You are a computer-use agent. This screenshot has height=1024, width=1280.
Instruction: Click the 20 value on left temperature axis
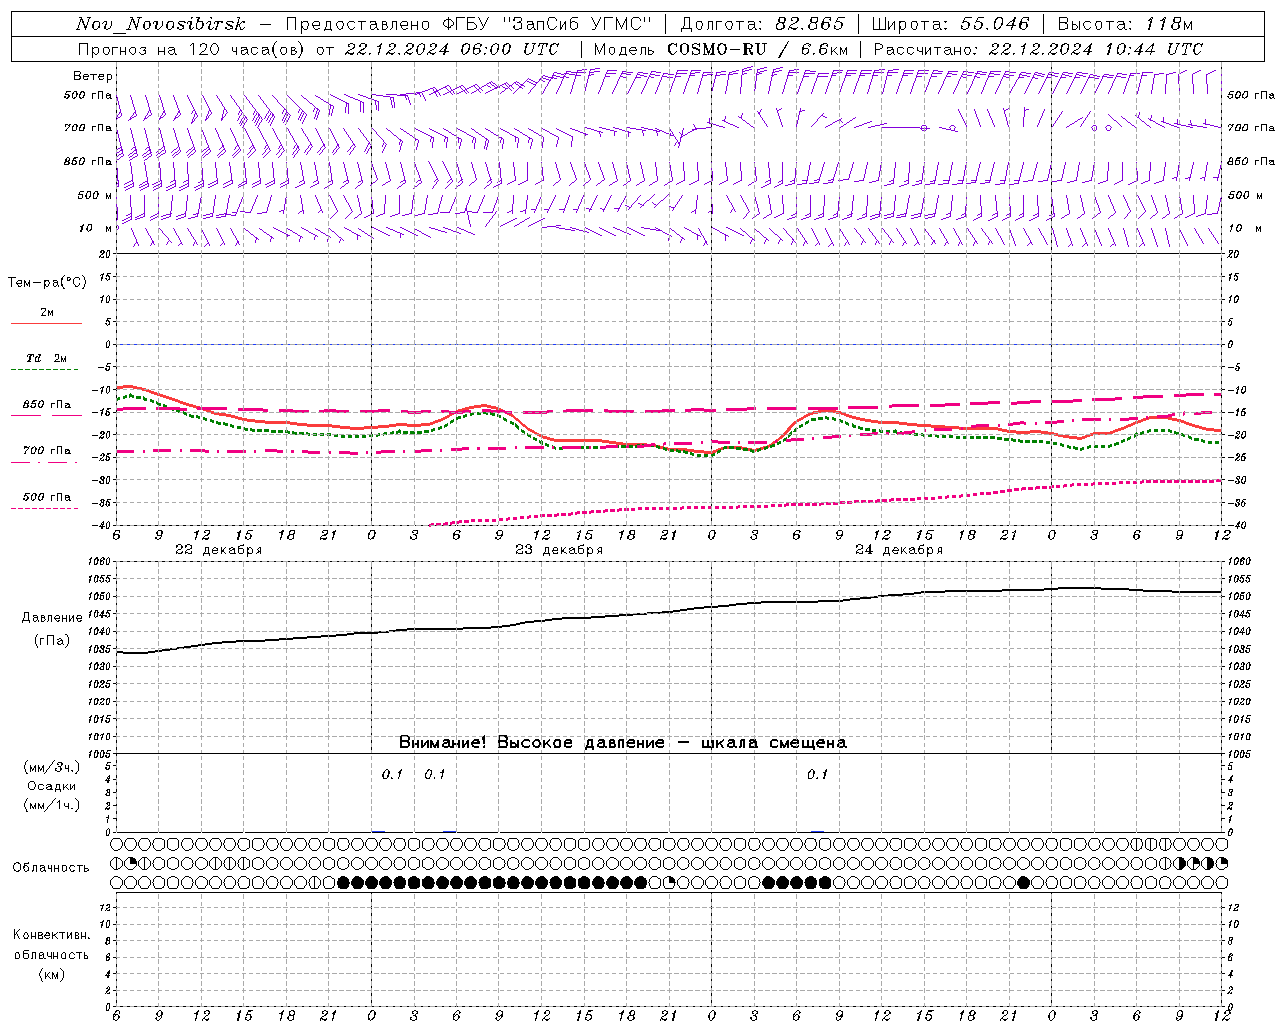106,254
